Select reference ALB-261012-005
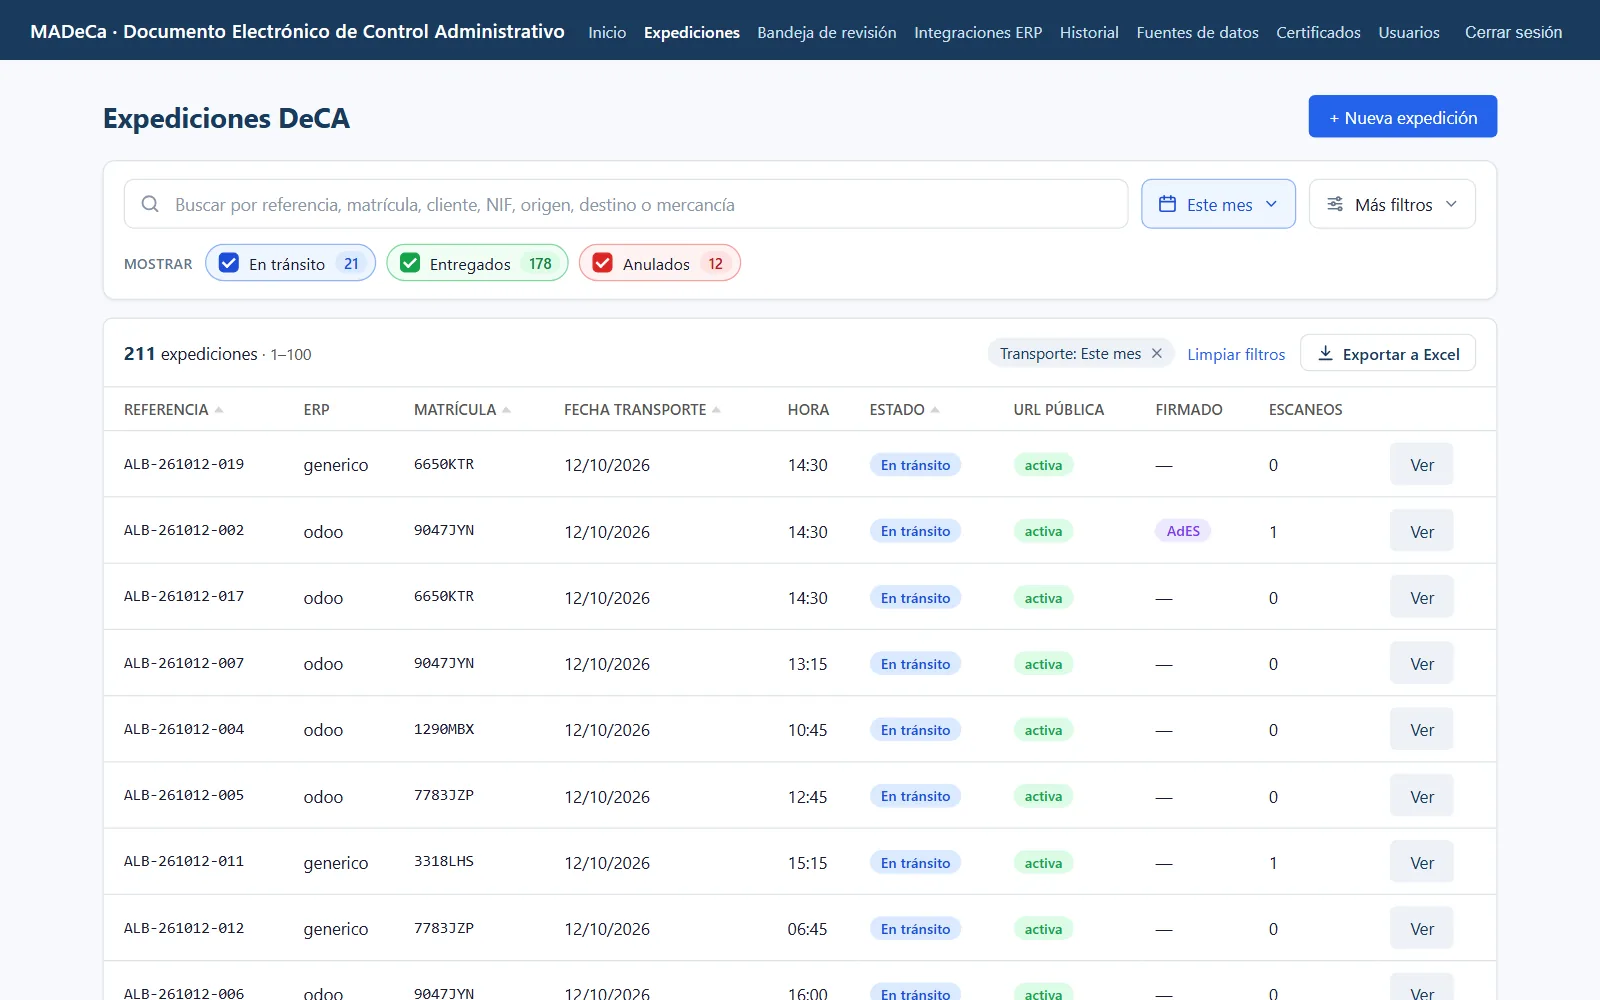This screenshot has width=1600, height=1000. pyautogui.click(x=184, y=795)
